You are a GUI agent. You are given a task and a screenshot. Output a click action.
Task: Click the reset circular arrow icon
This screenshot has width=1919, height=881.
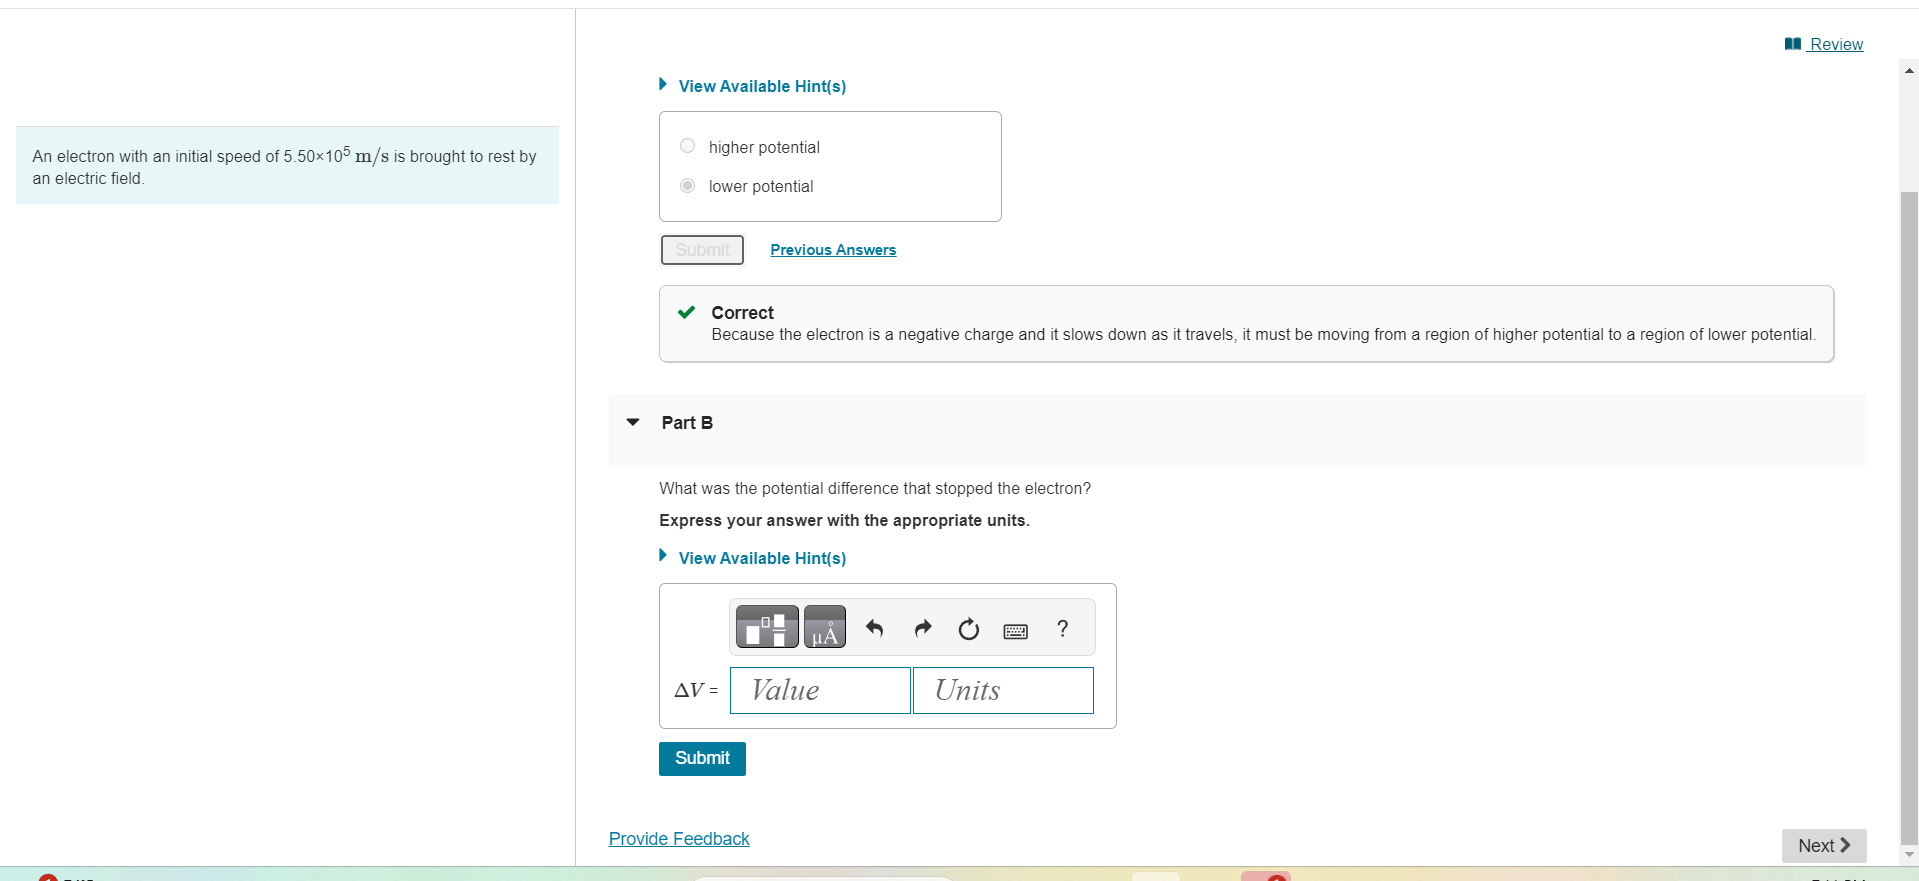click(x=968, y=629)
